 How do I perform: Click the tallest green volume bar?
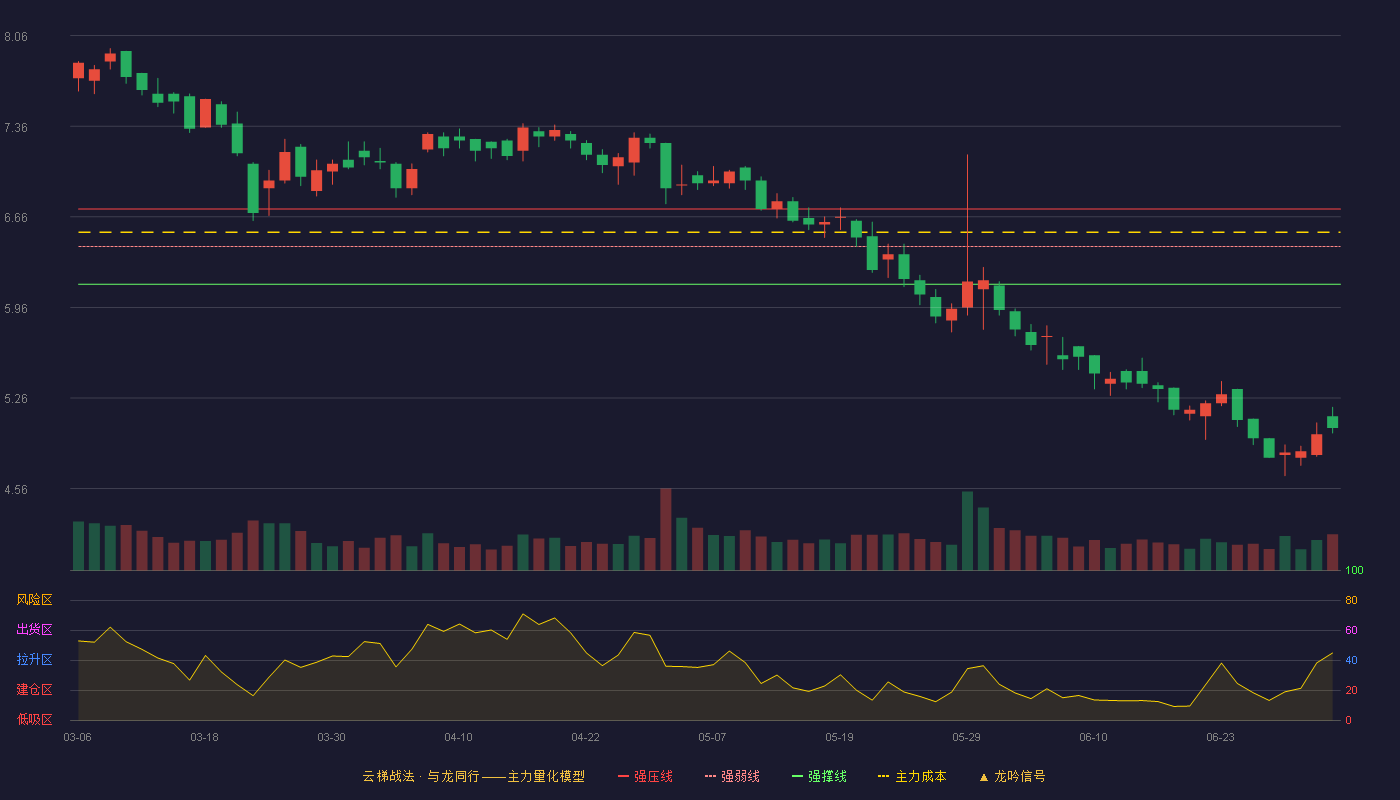click(967, 531)
